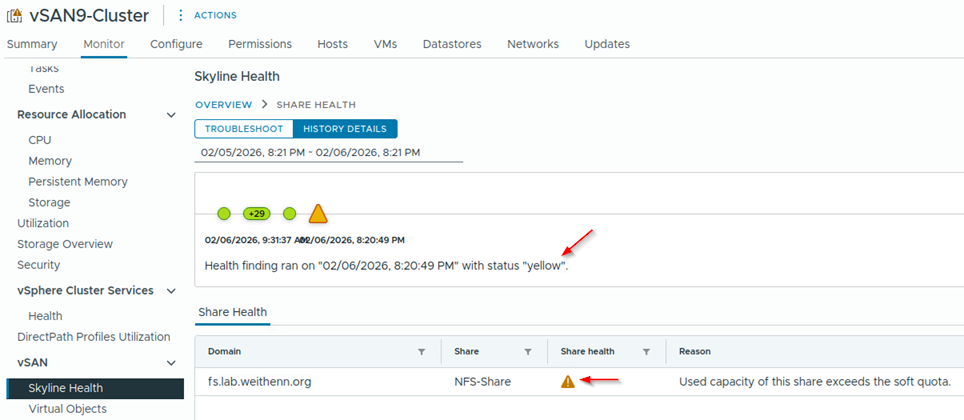
Task: Switch to the Datastores tab
Action: point(451,44)
